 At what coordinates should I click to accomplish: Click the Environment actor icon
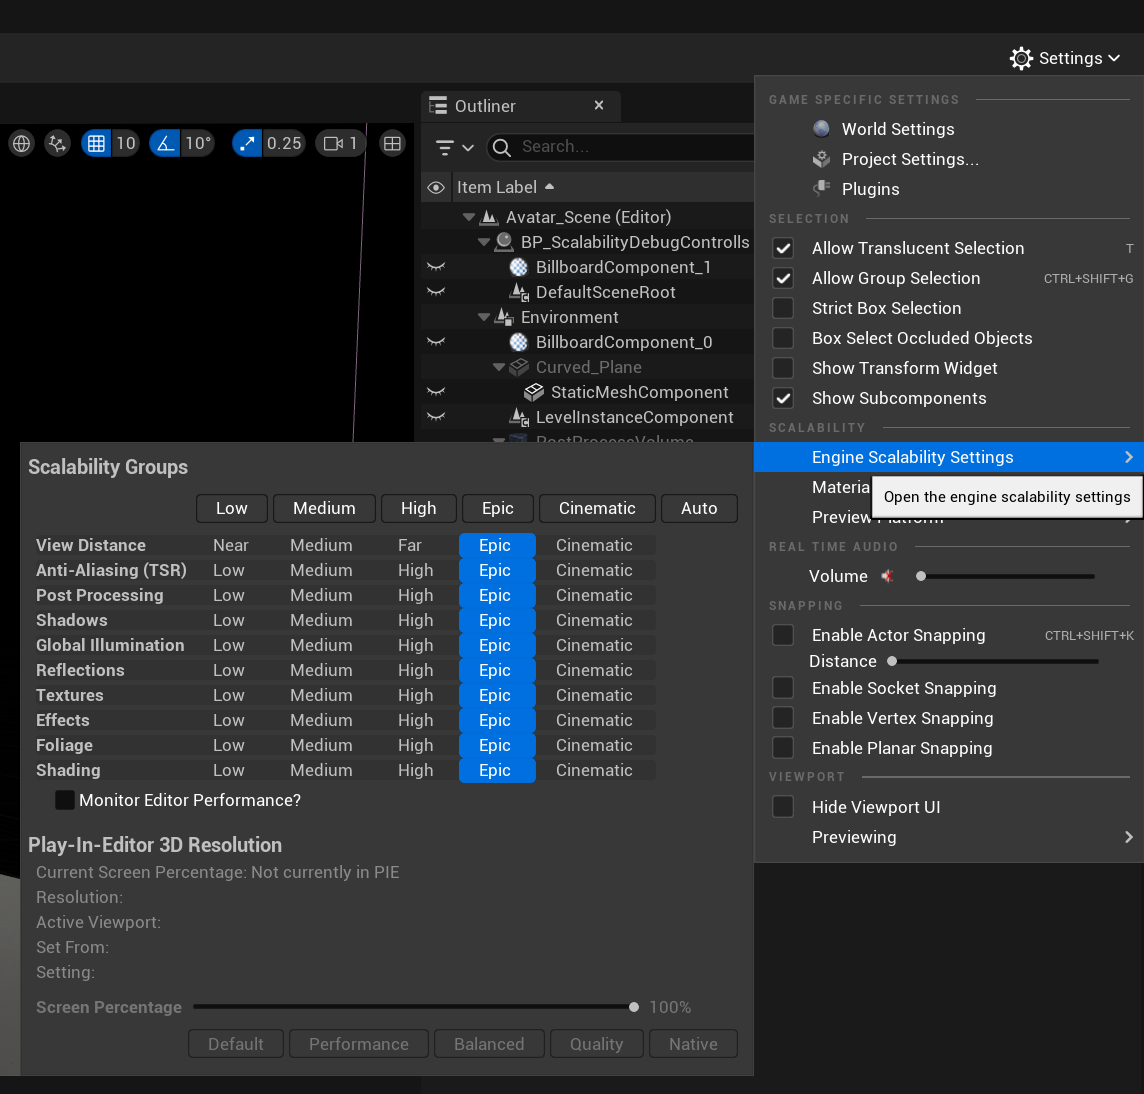[x=504, y=317]
